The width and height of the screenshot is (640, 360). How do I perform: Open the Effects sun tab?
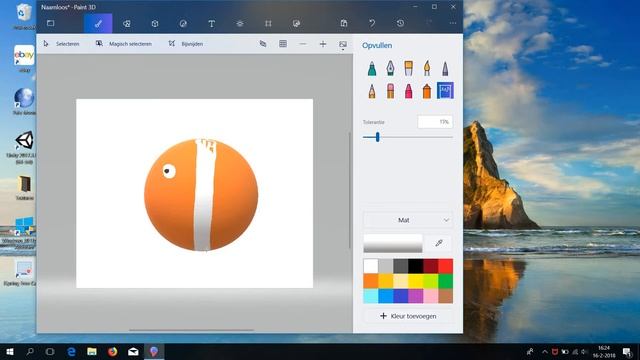click(x=240, y=24)
